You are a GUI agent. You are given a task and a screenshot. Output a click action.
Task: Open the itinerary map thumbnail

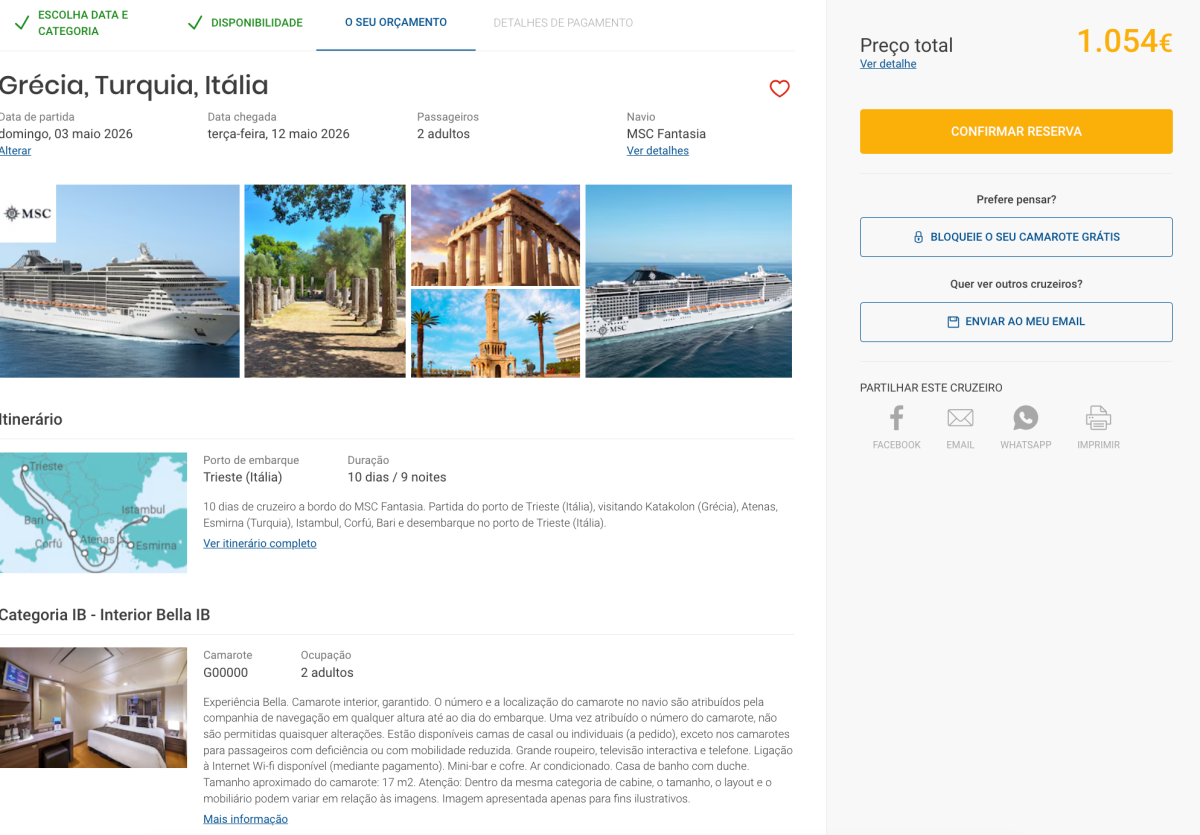click(x=93, y=513)
